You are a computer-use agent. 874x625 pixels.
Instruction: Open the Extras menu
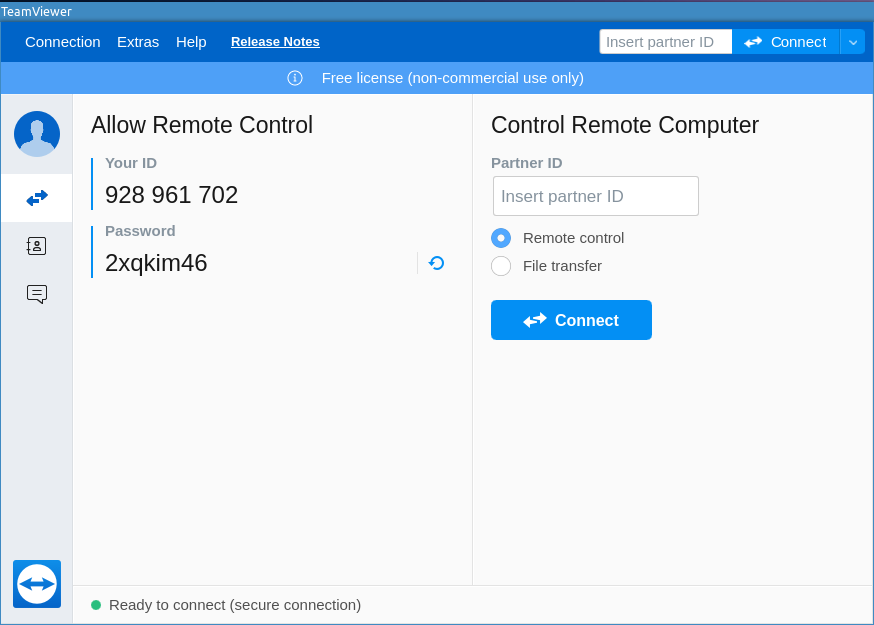(x=138, y=42)
